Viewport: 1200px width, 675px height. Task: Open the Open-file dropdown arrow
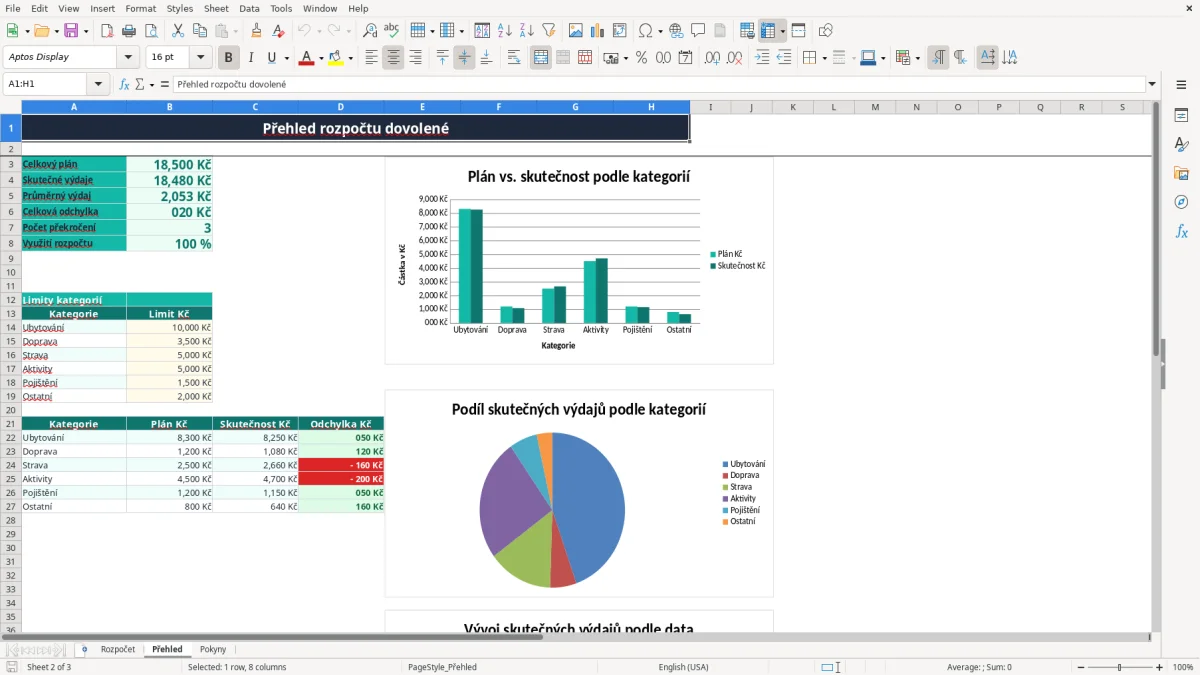coord(56,31)
